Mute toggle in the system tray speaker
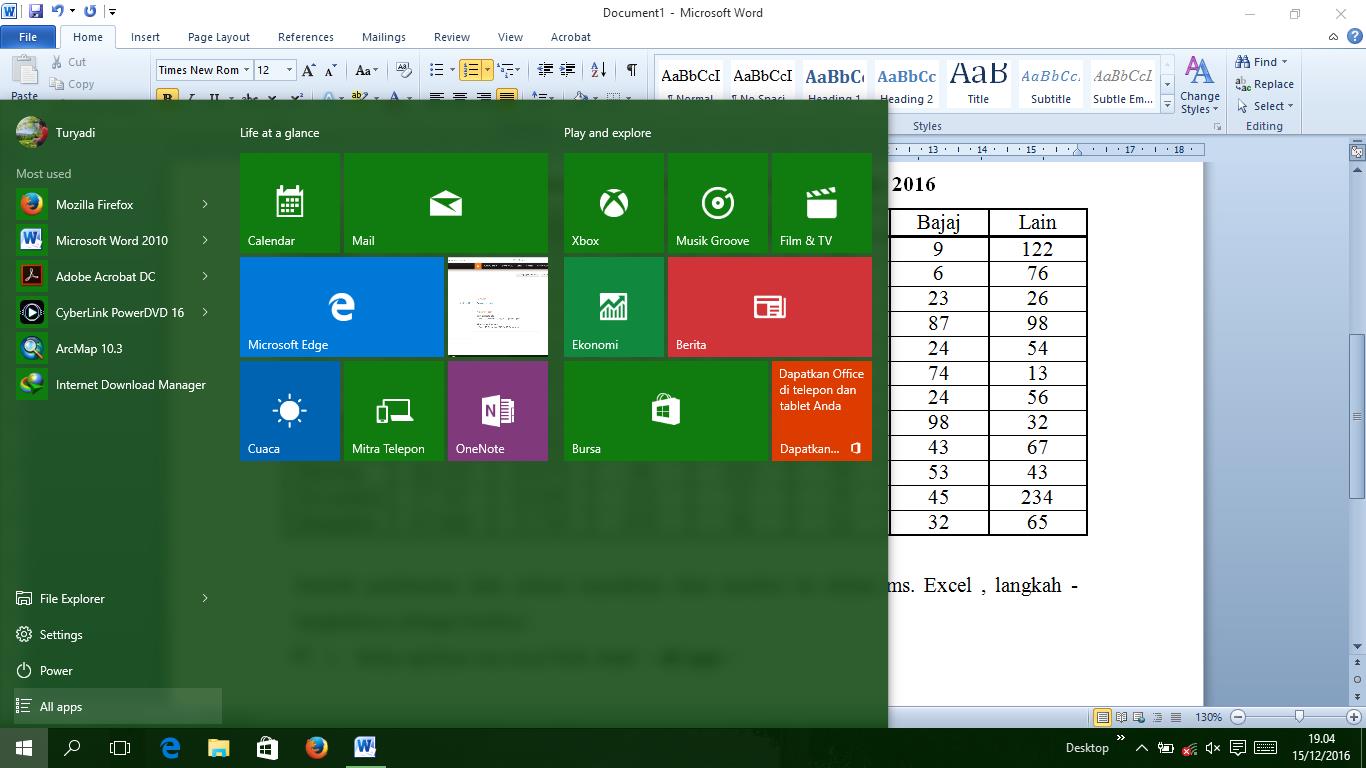This screenshot has width=1366, height=768. pyautogui.click(x=1213, y=747)
